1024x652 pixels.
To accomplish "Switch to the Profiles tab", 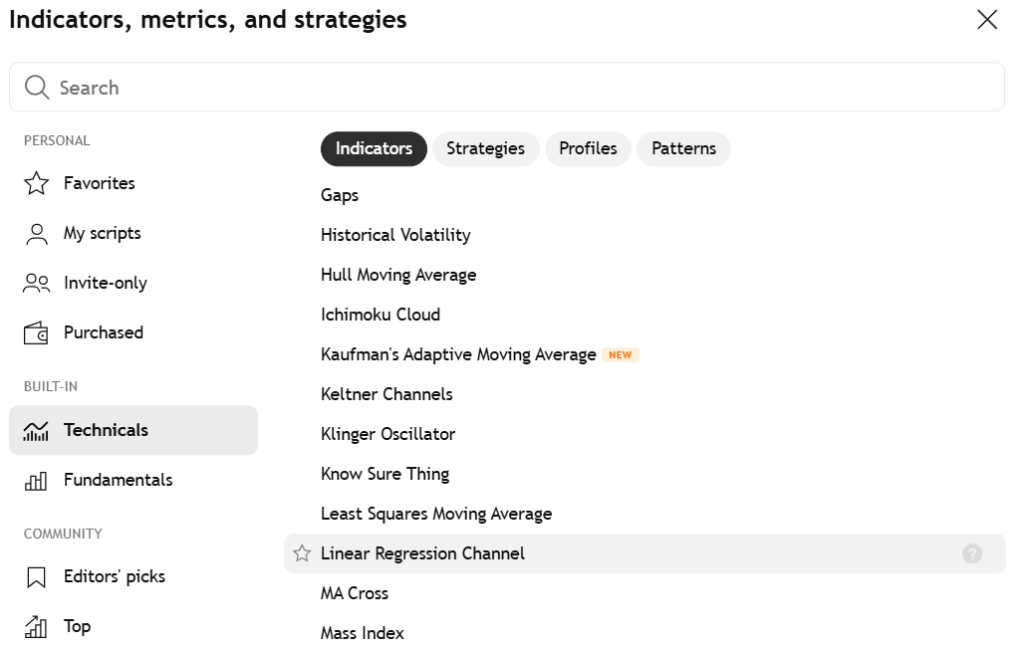I will pyautogui.click(x=587, y=148).
